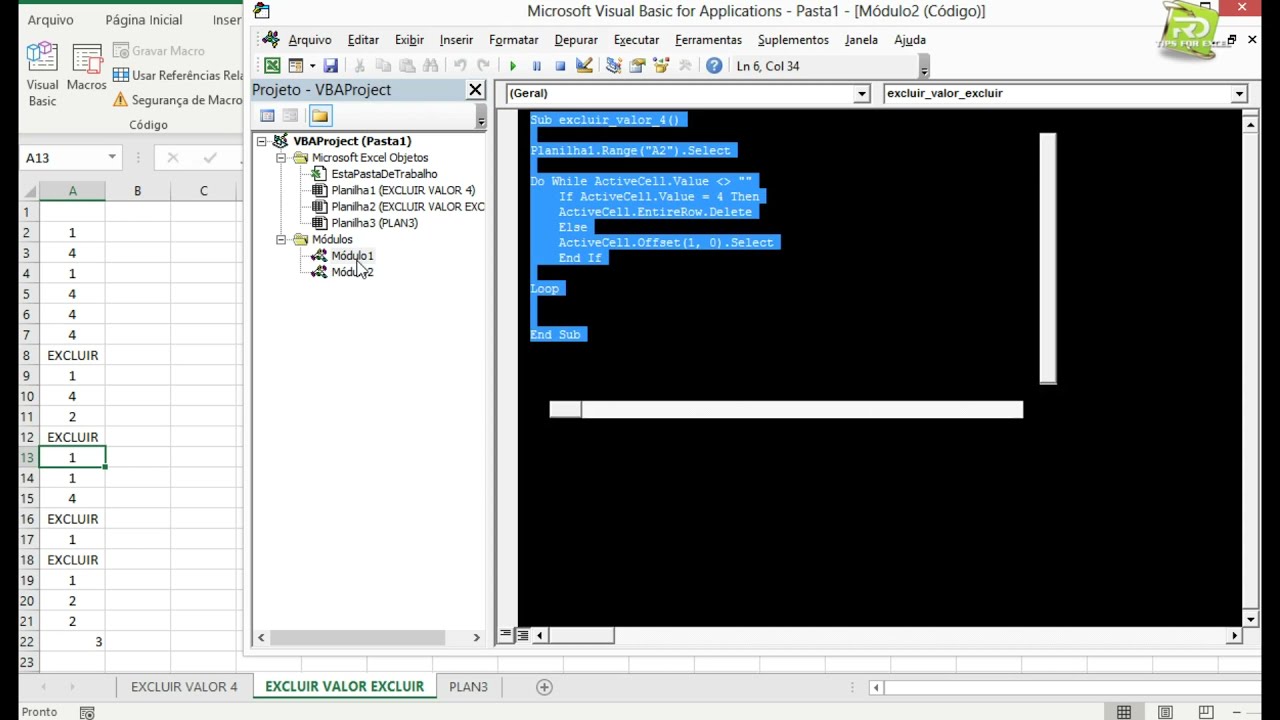Click the Toolbox toolbar icon

[685, 66]
